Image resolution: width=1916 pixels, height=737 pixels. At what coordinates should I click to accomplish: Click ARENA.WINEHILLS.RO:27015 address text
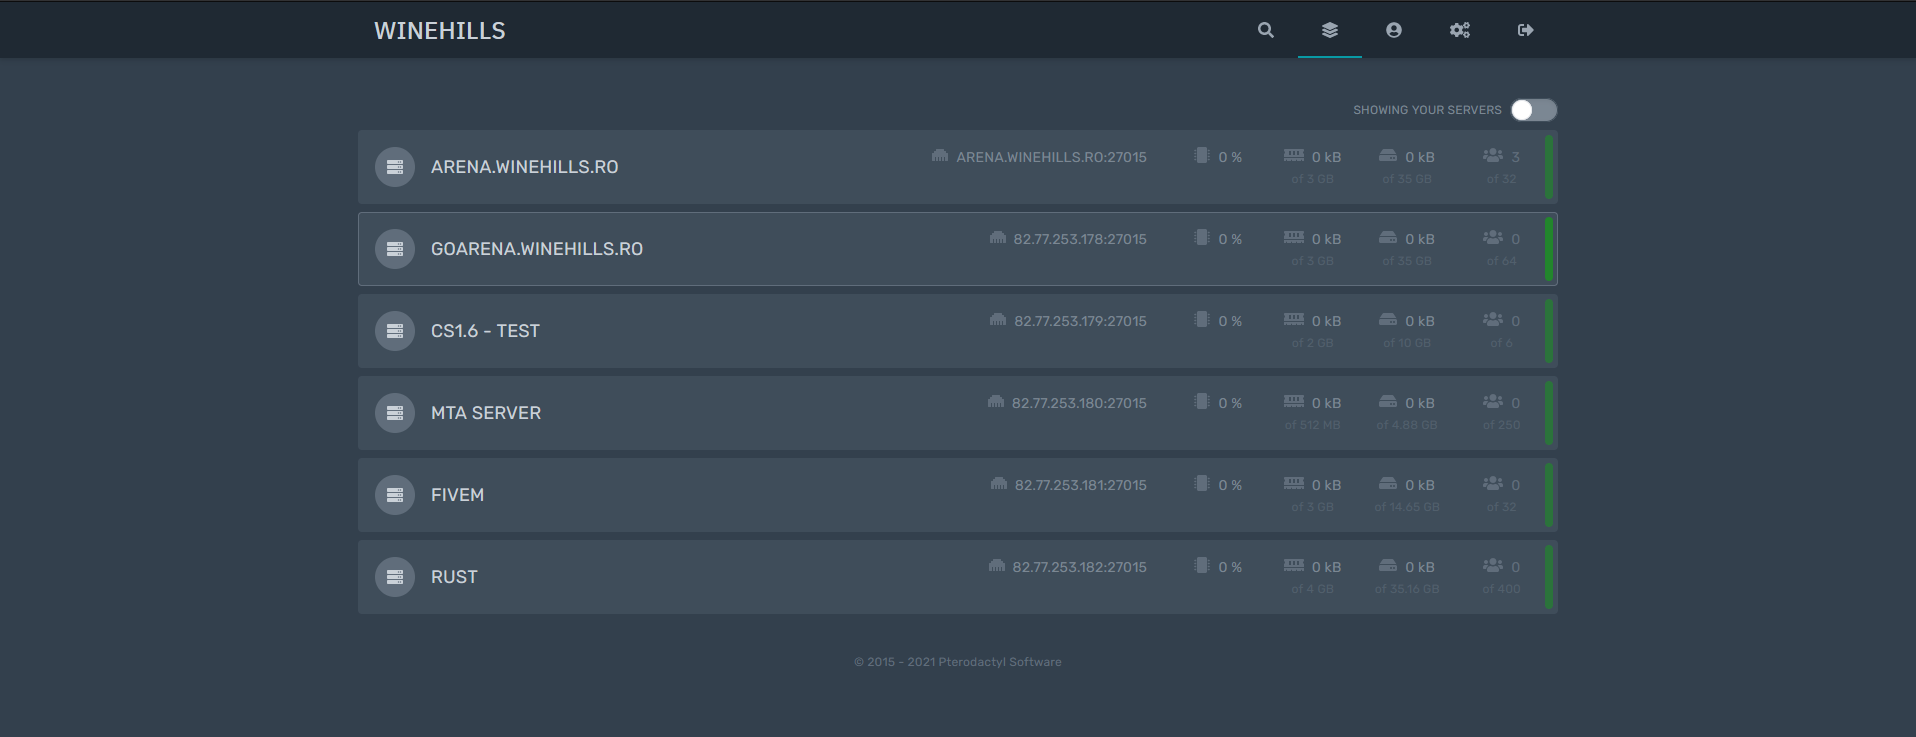point(1050,157)
